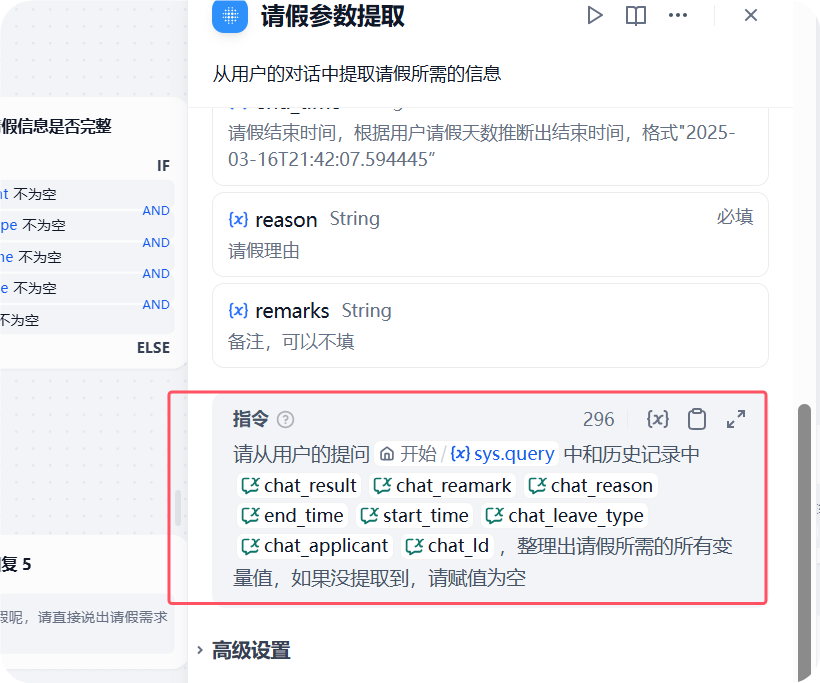Viewport: 820px width, 683px height.
Task: Click the chat_reamark variable chip
Action: coord(442,485)
